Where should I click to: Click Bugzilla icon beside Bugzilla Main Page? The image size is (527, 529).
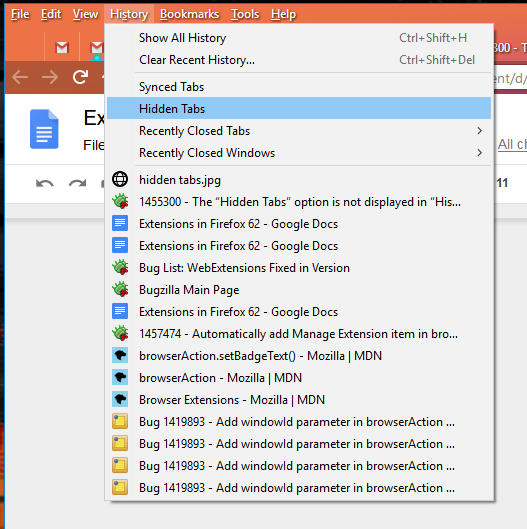click(120, 289)
